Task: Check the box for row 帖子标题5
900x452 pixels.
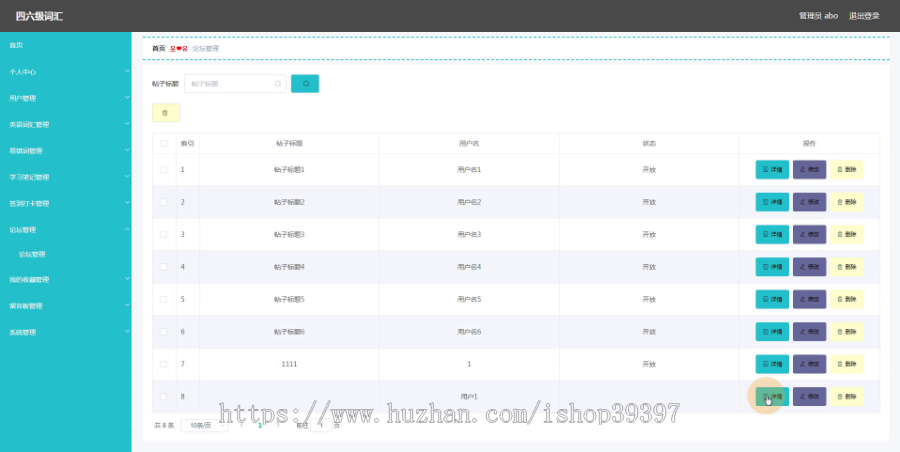Action: point(164,299)
